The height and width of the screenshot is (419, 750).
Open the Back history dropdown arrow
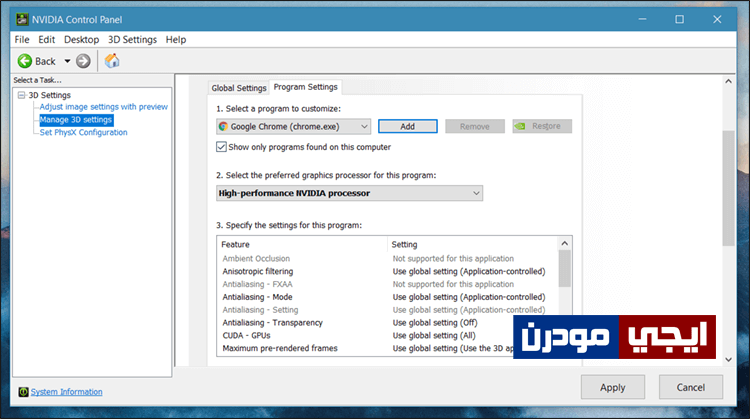click(x=67, y=61)
